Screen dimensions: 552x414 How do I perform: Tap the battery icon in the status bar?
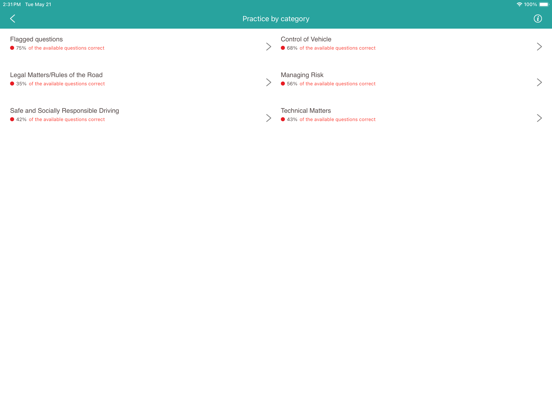point(544,4)
